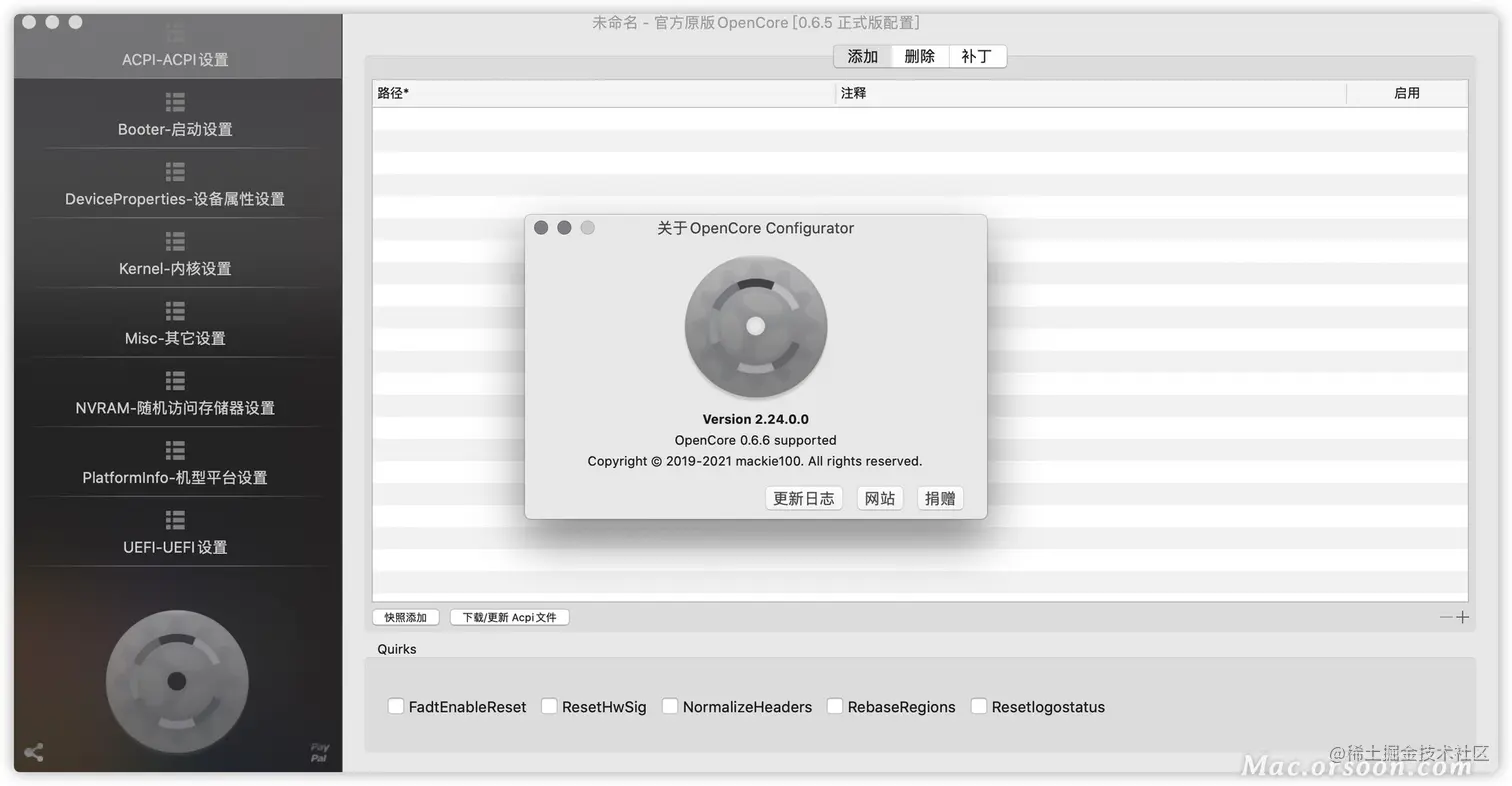
Task: Click the Version 2.24.0.0 text
Action: pos(756,419)
